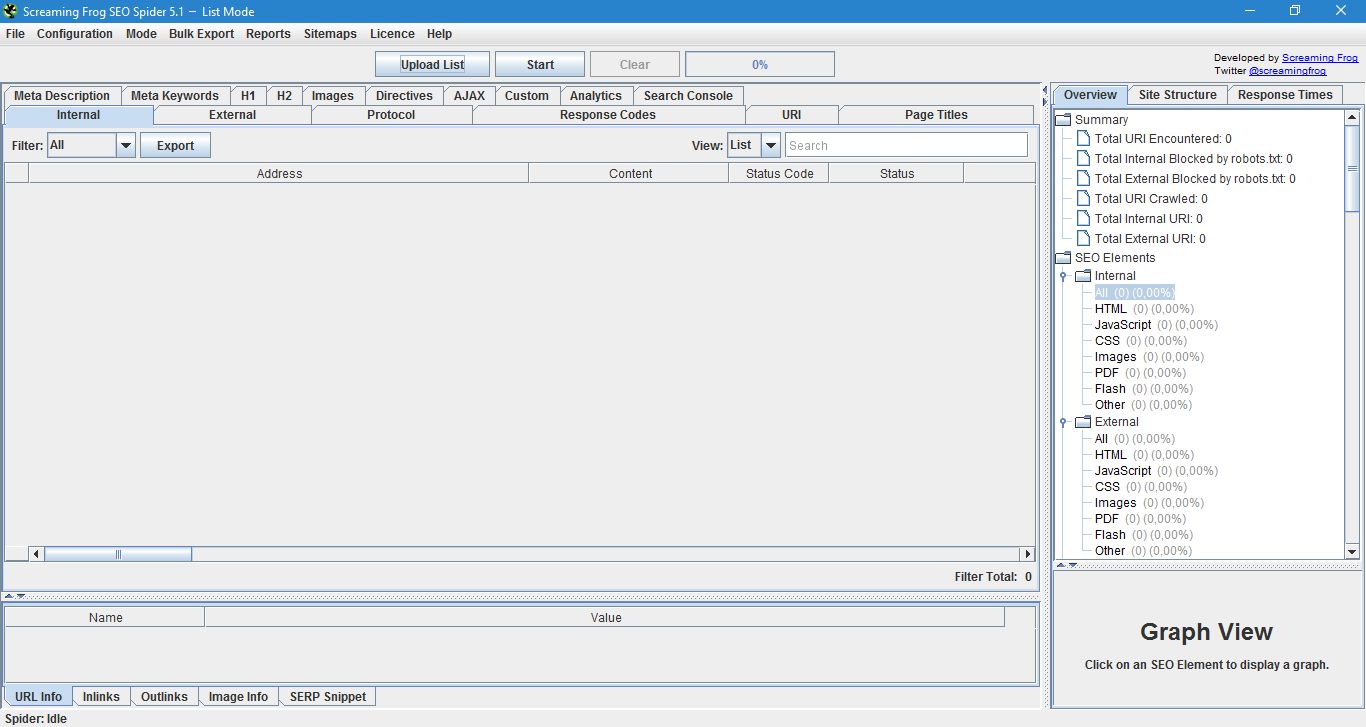
Task: Click the Search input field
Action: coord(906,146)
